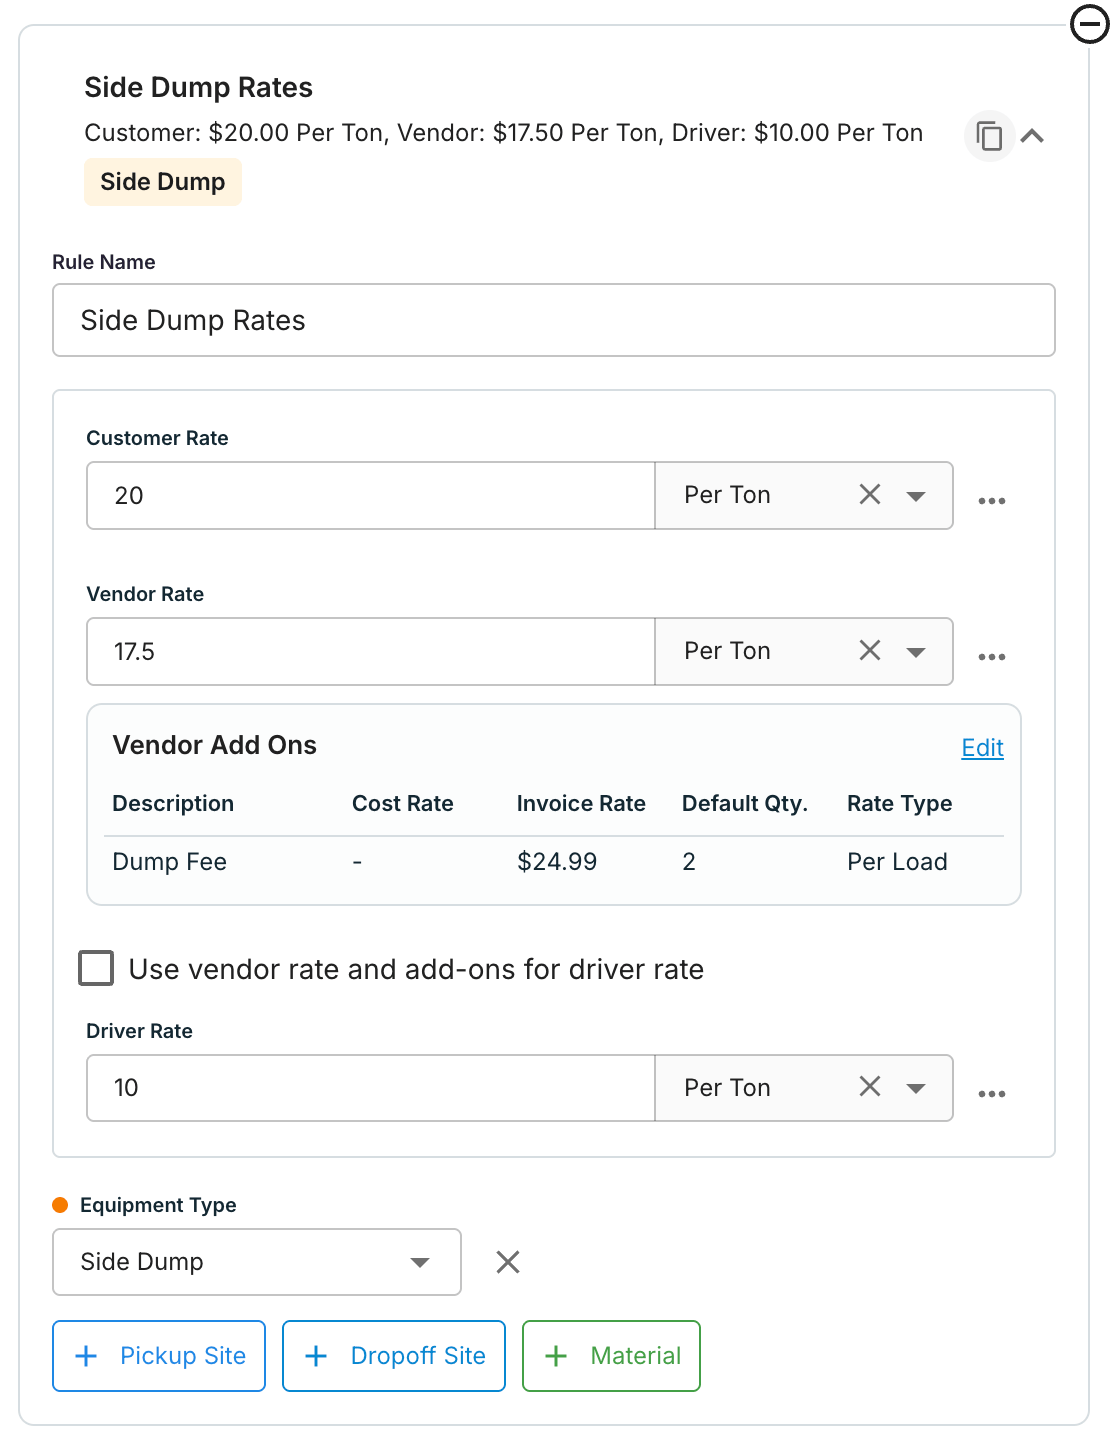Focus the Vendor Rate amount field
Screen dimensions: 1114x1438
[371, 651]
